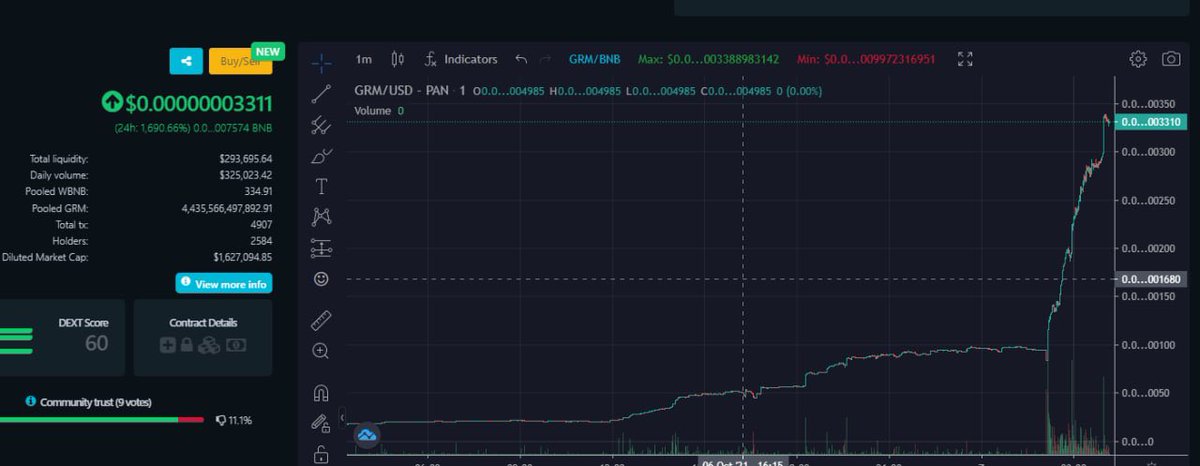
Task: Click the Daily volume value $325,023.42
Action: point(245,175)
